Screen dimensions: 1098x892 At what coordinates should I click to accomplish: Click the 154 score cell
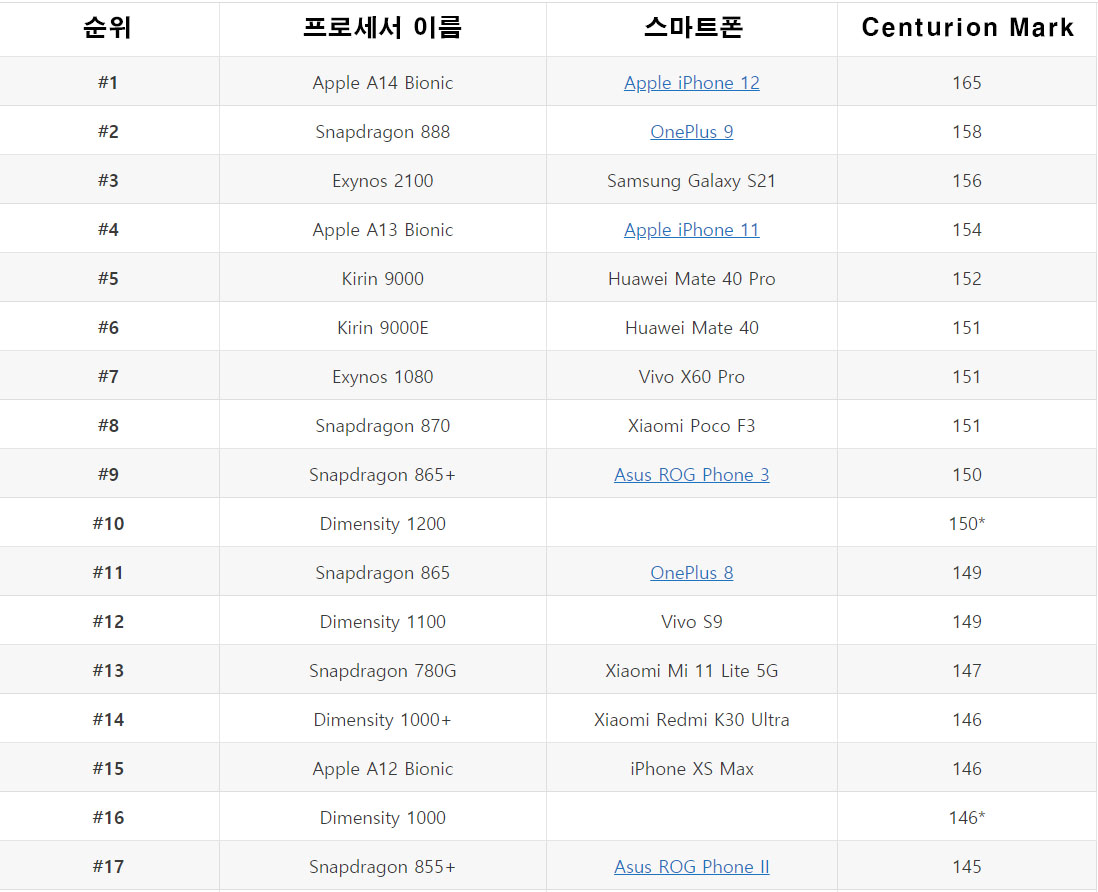pos(966,230)
